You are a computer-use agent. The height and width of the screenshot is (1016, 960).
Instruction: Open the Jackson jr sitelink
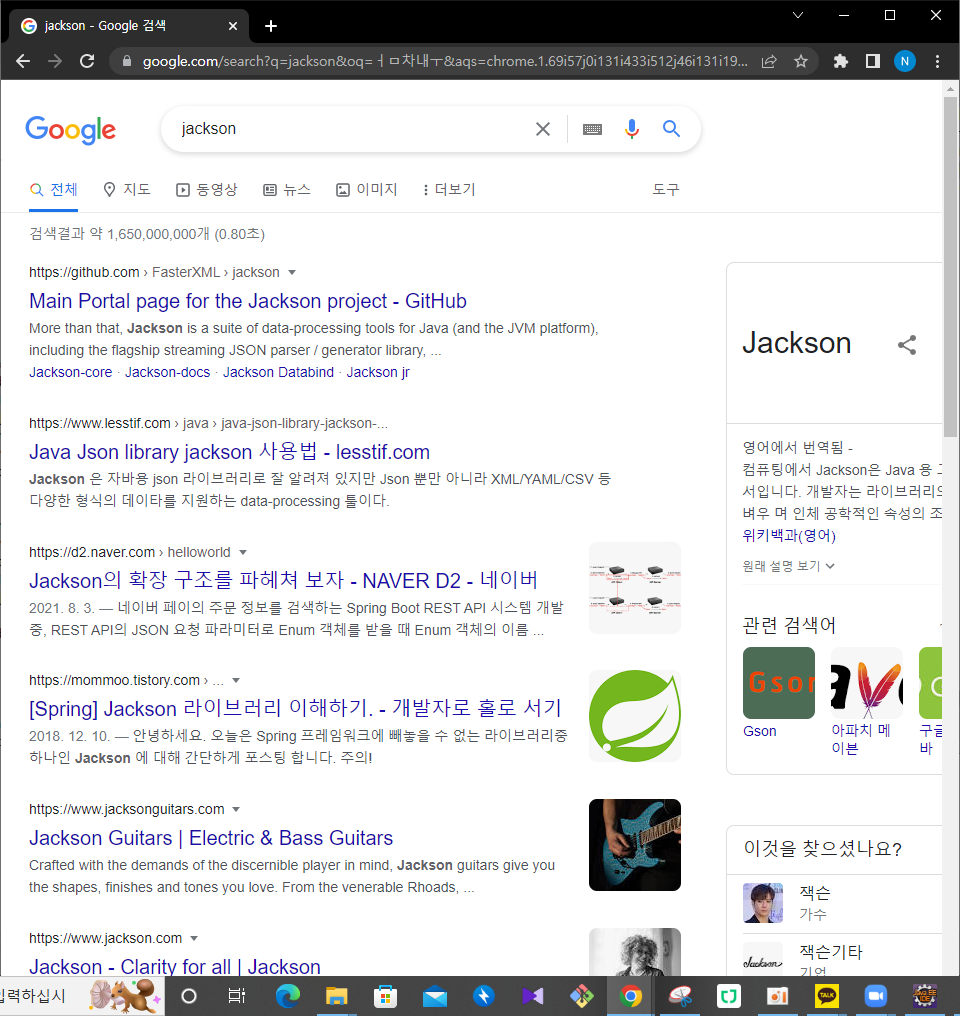(378, 373)
